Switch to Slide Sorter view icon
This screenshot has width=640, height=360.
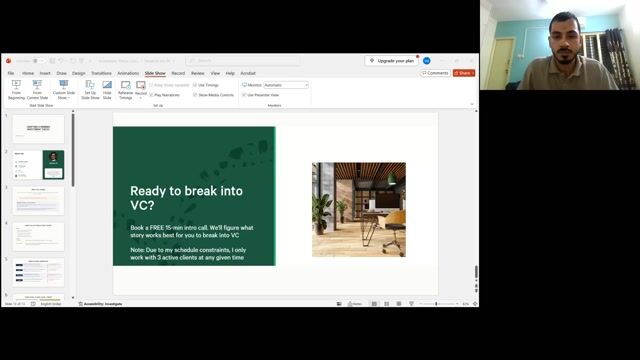point(386,304)
